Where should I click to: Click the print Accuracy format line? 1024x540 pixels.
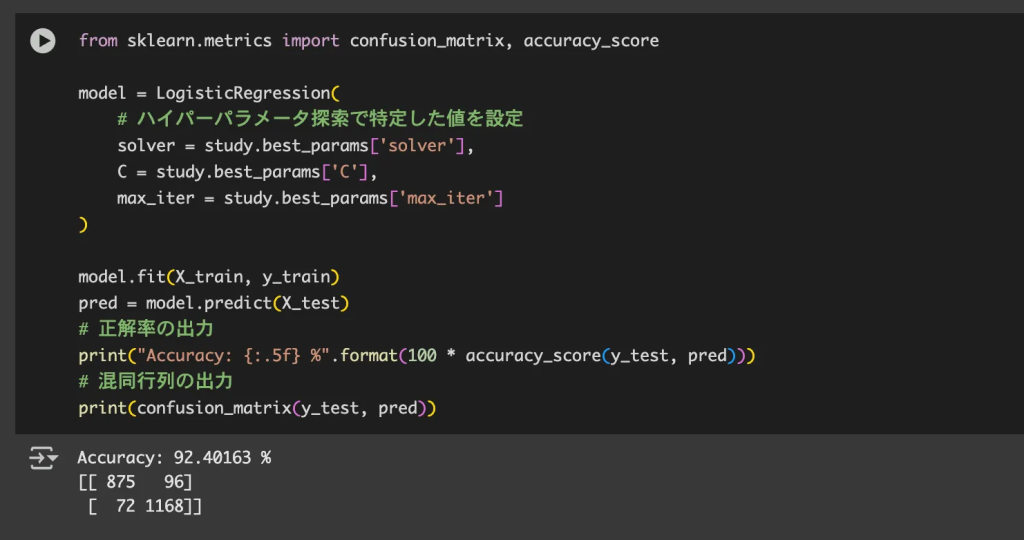pos(417,356)
